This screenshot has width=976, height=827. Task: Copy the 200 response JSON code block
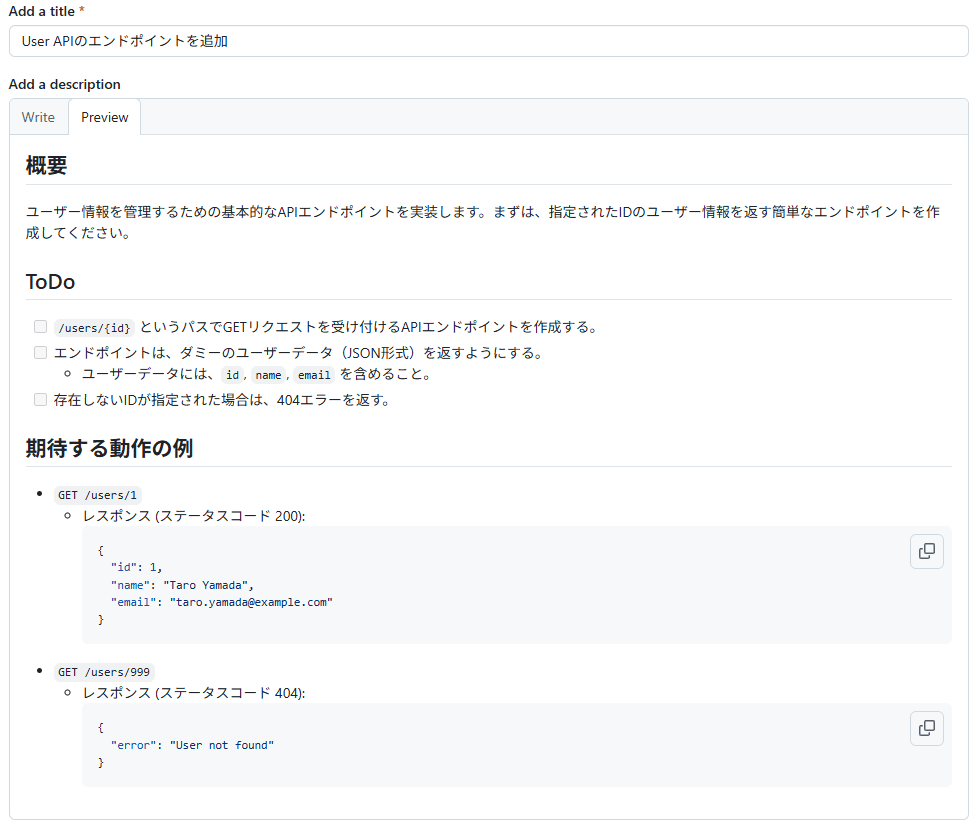point(926,551)
